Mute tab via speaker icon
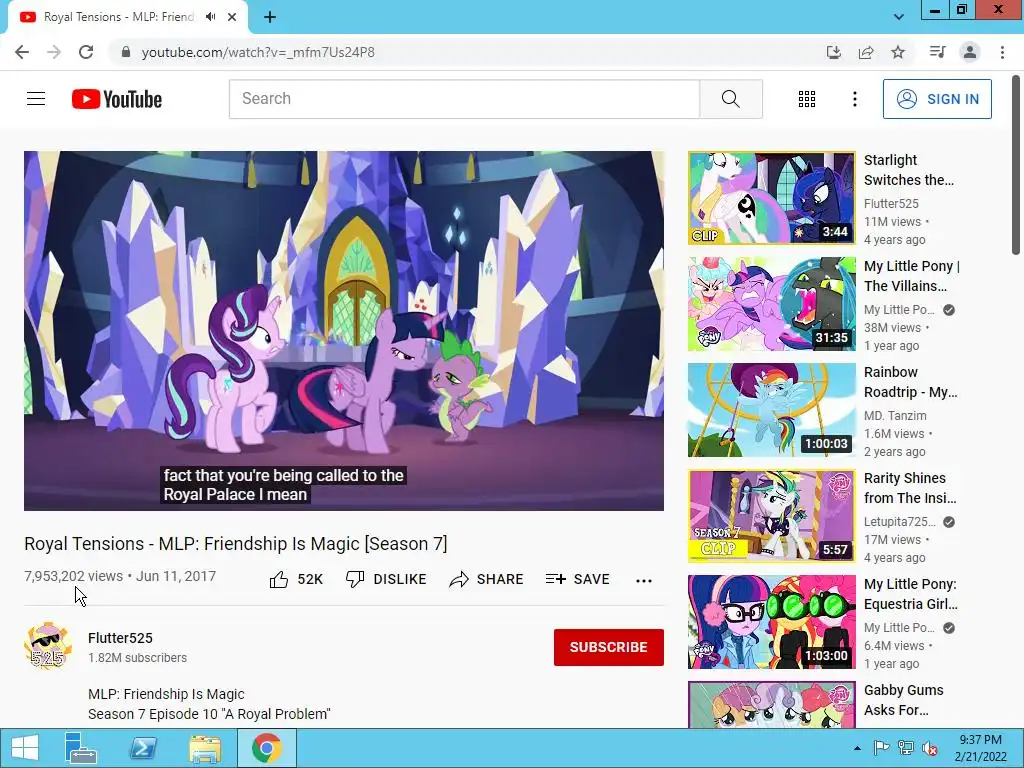Screen dimensions: 1024x768 pos(210,17)
